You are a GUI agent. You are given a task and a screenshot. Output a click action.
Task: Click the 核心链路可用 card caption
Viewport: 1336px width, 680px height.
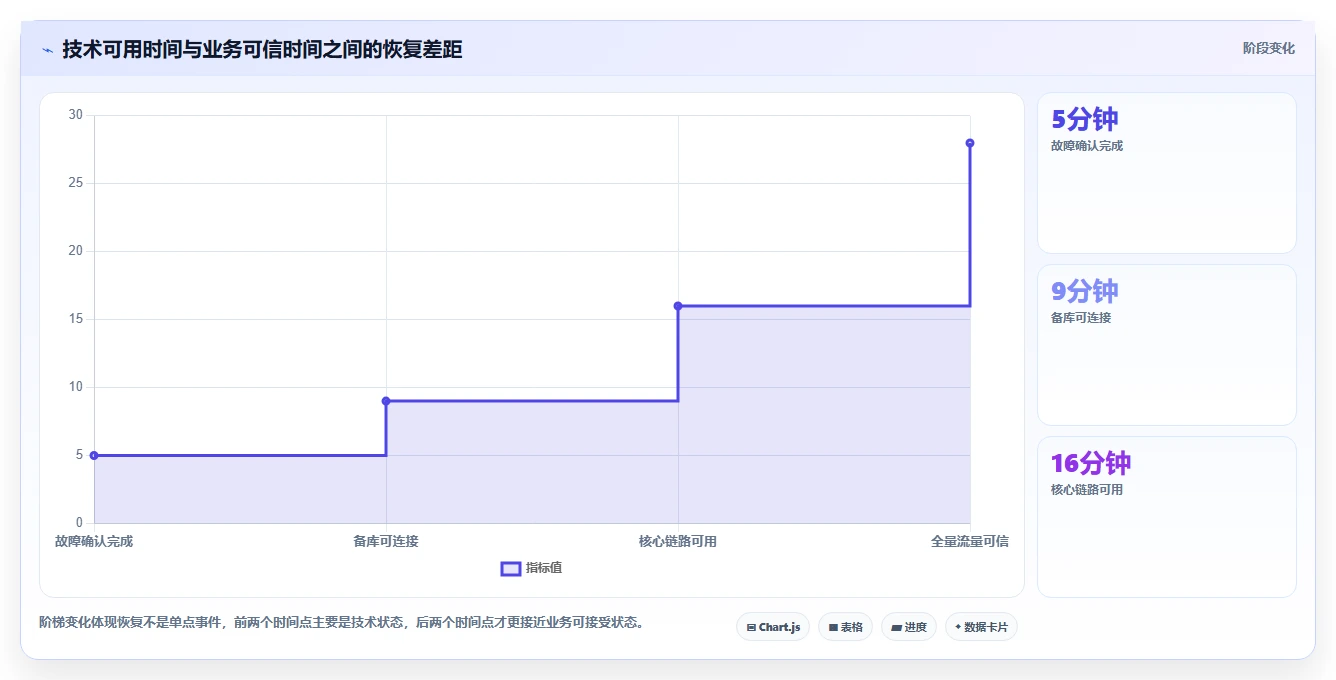pos(1087,490)
